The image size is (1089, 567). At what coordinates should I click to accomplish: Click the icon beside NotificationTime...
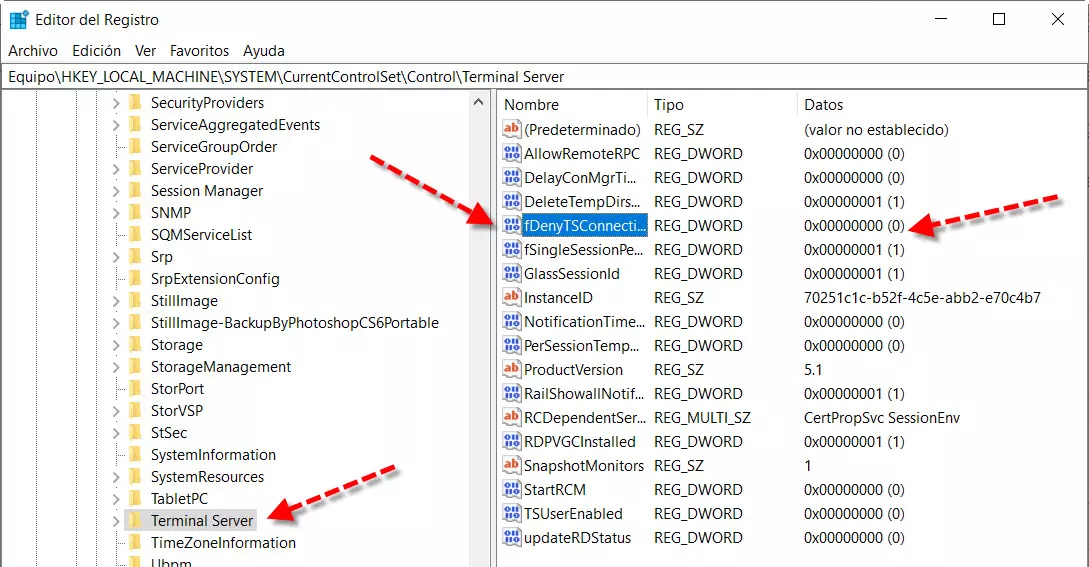[512, 321]
